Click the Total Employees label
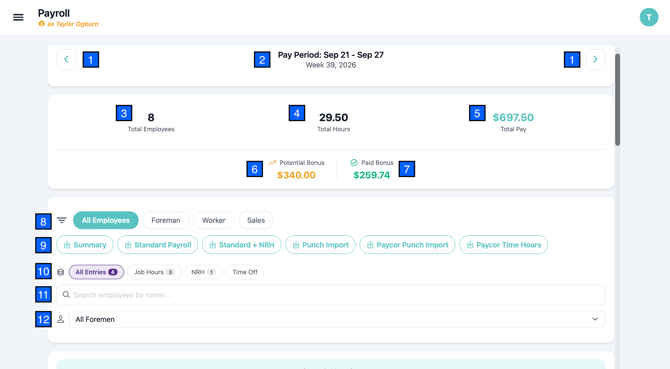 point(151,129)
